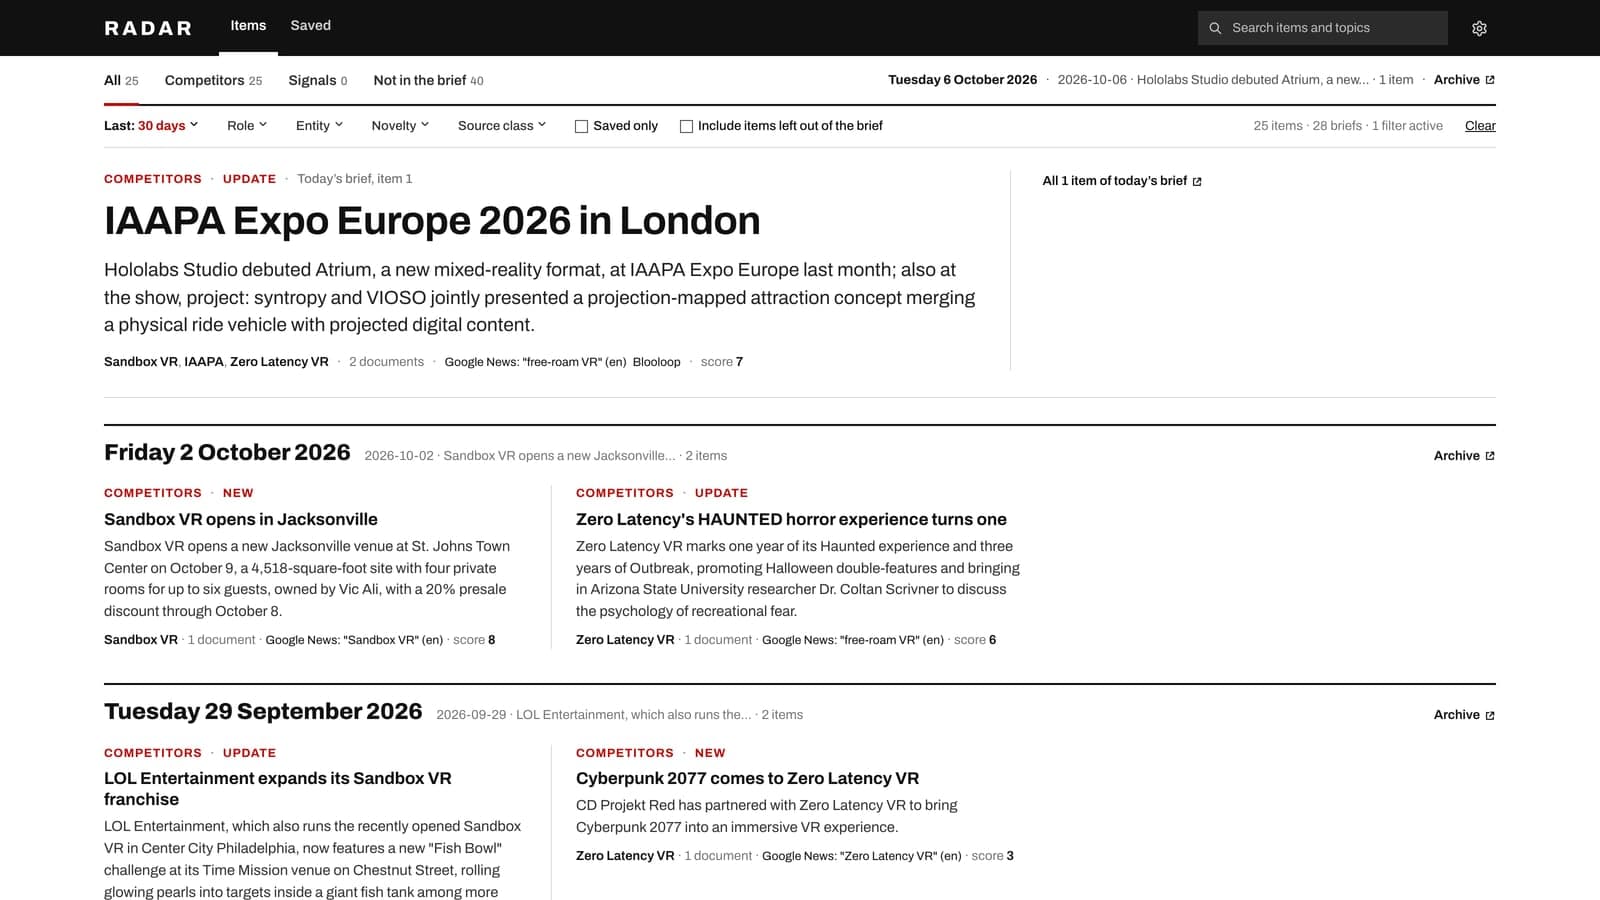Viewport: 1600px width, 900px height.
Task: Click 'Tuesday 6 October 2026' date label
Action: (962, 80)
